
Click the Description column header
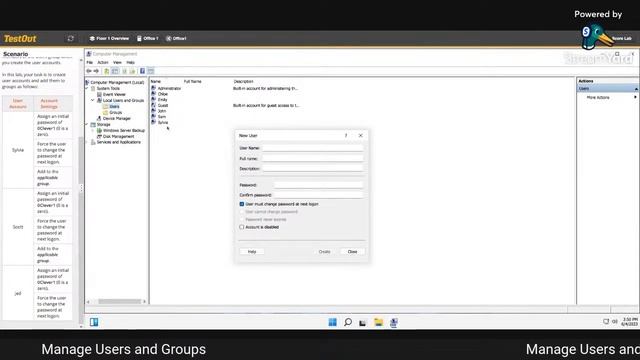243,81
